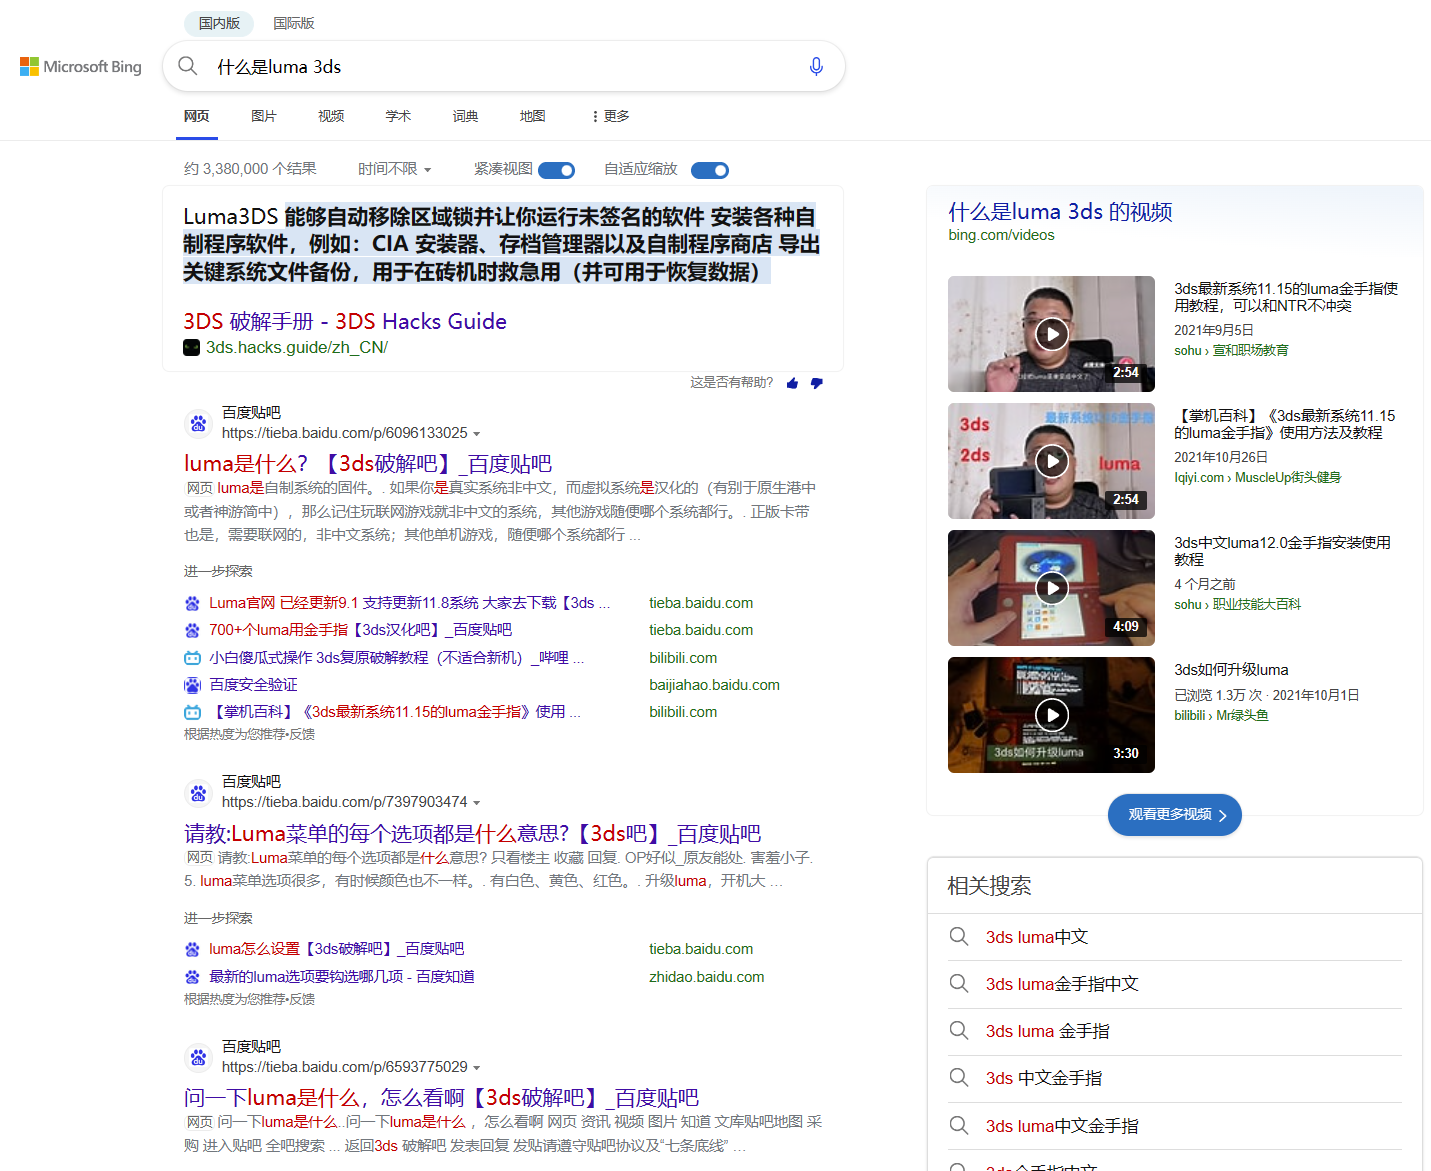Click Baidu Tieba site icon for luma是什么 result
1431x1171 pixels.
click(x=199, y=423)
